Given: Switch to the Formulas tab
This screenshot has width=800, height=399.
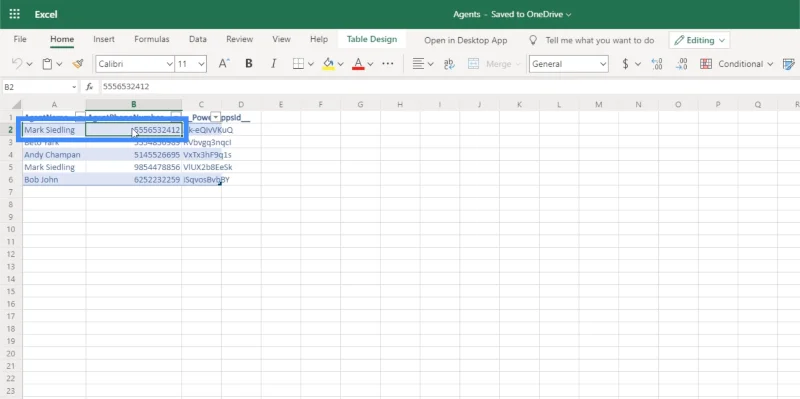Looking at the screenshot, I should coord(152,39).
